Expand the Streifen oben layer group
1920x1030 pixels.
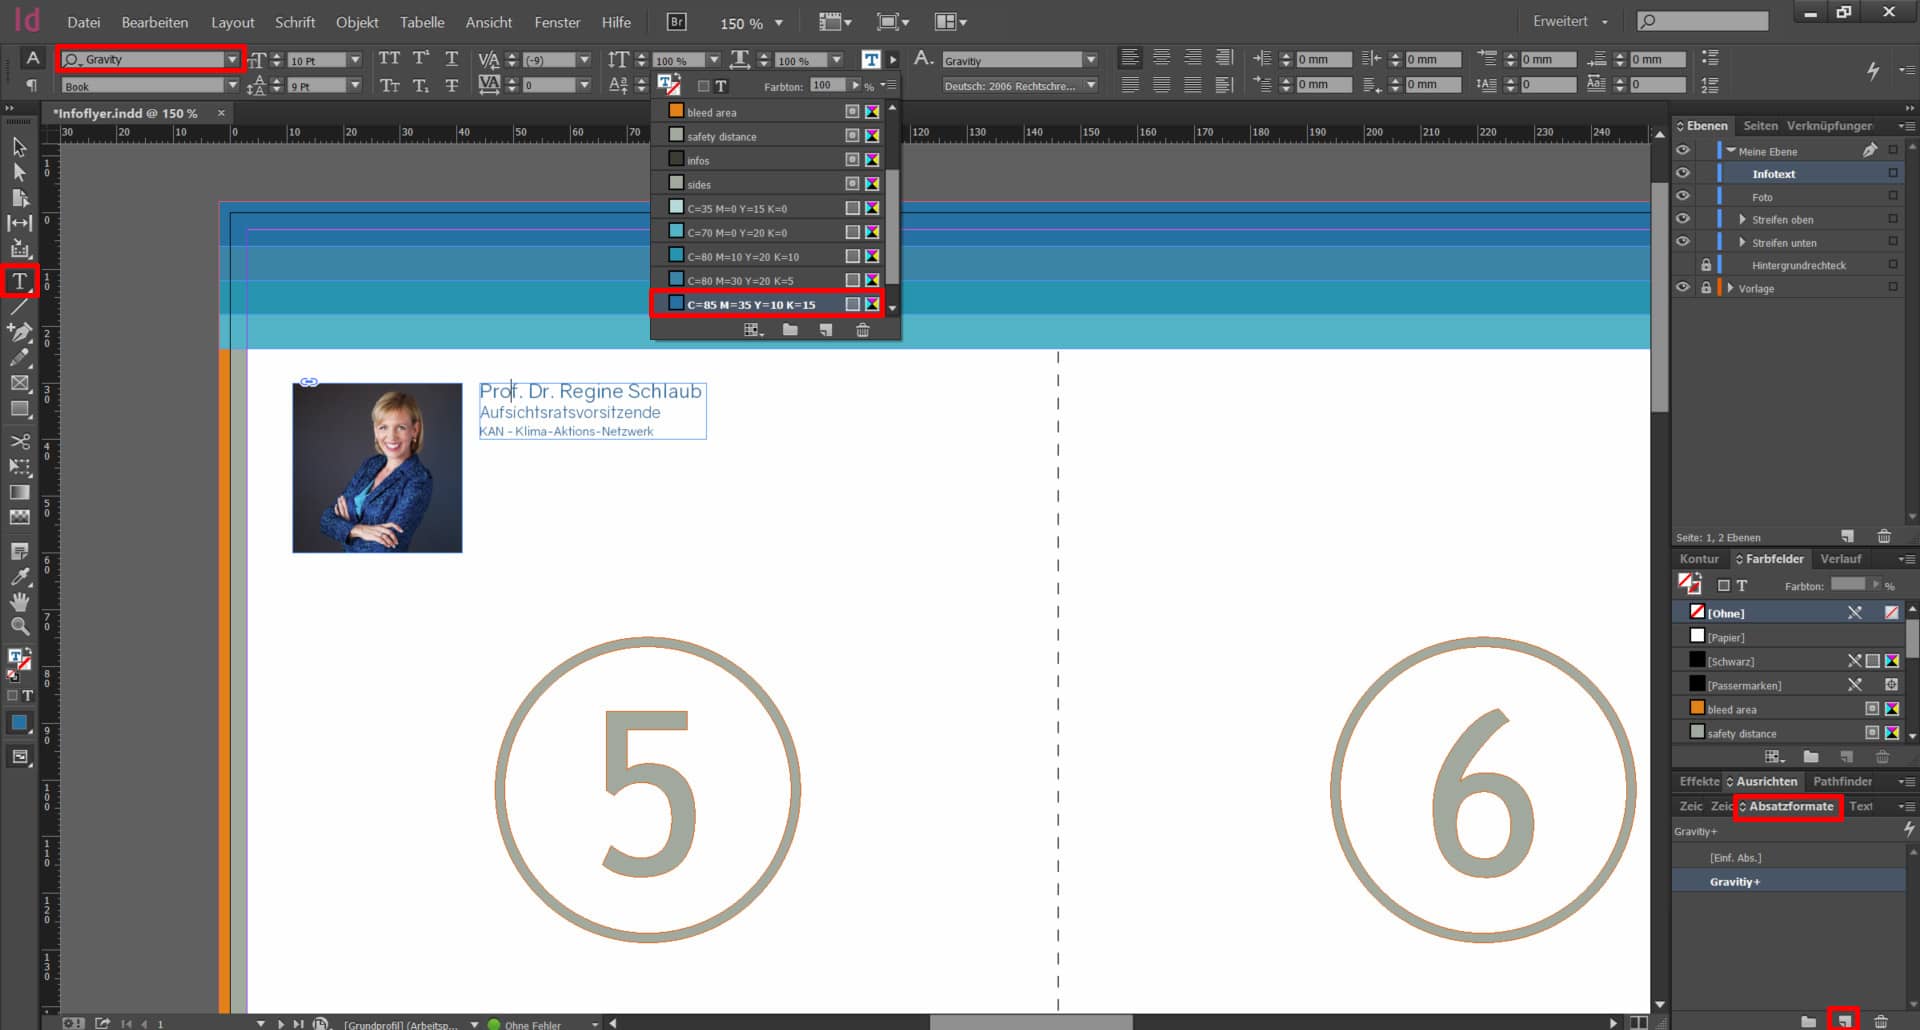click(1742, 219)
